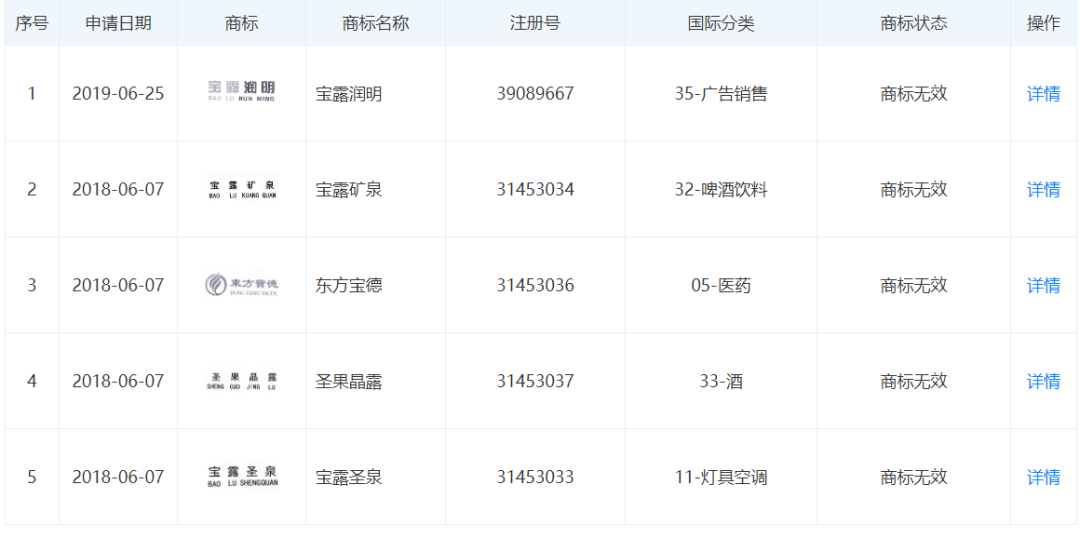The height and width of the screenshot is (552, 1080).
Task: Click the 商标状态 column header
Action: point(913,23)
